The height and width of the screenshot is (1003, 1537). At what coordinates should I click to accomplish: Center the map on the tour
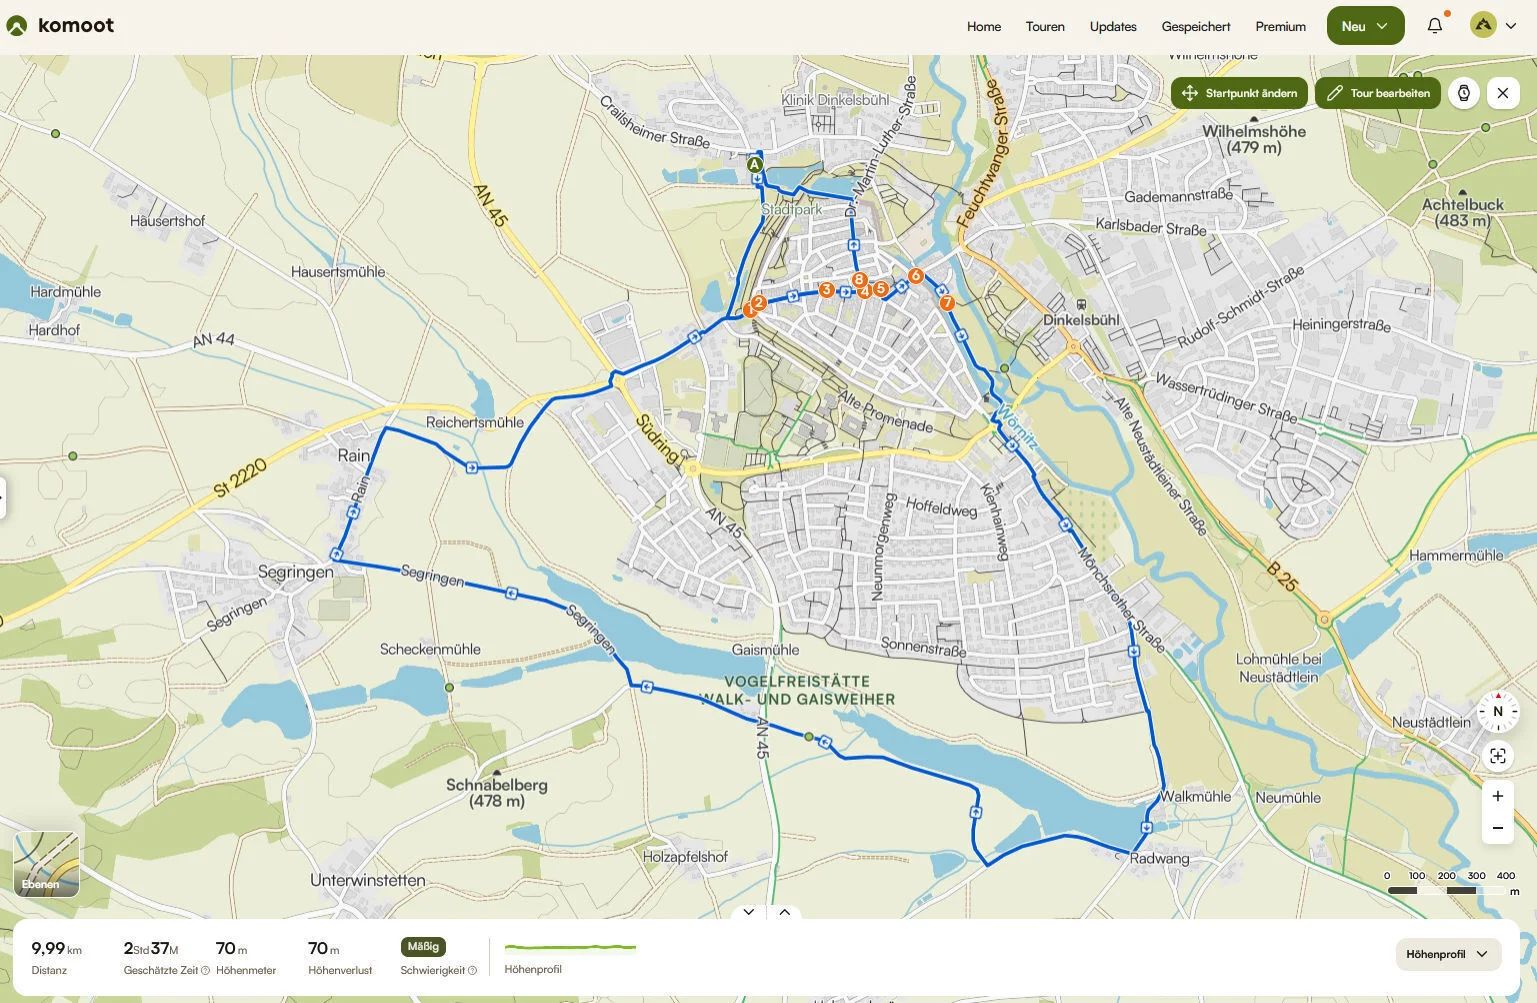1497,756
